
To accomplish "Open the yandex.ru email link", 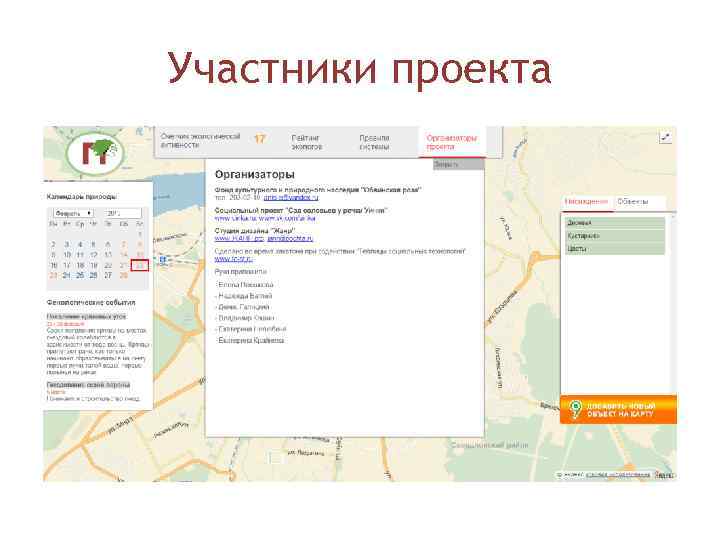I will [291, 197].
